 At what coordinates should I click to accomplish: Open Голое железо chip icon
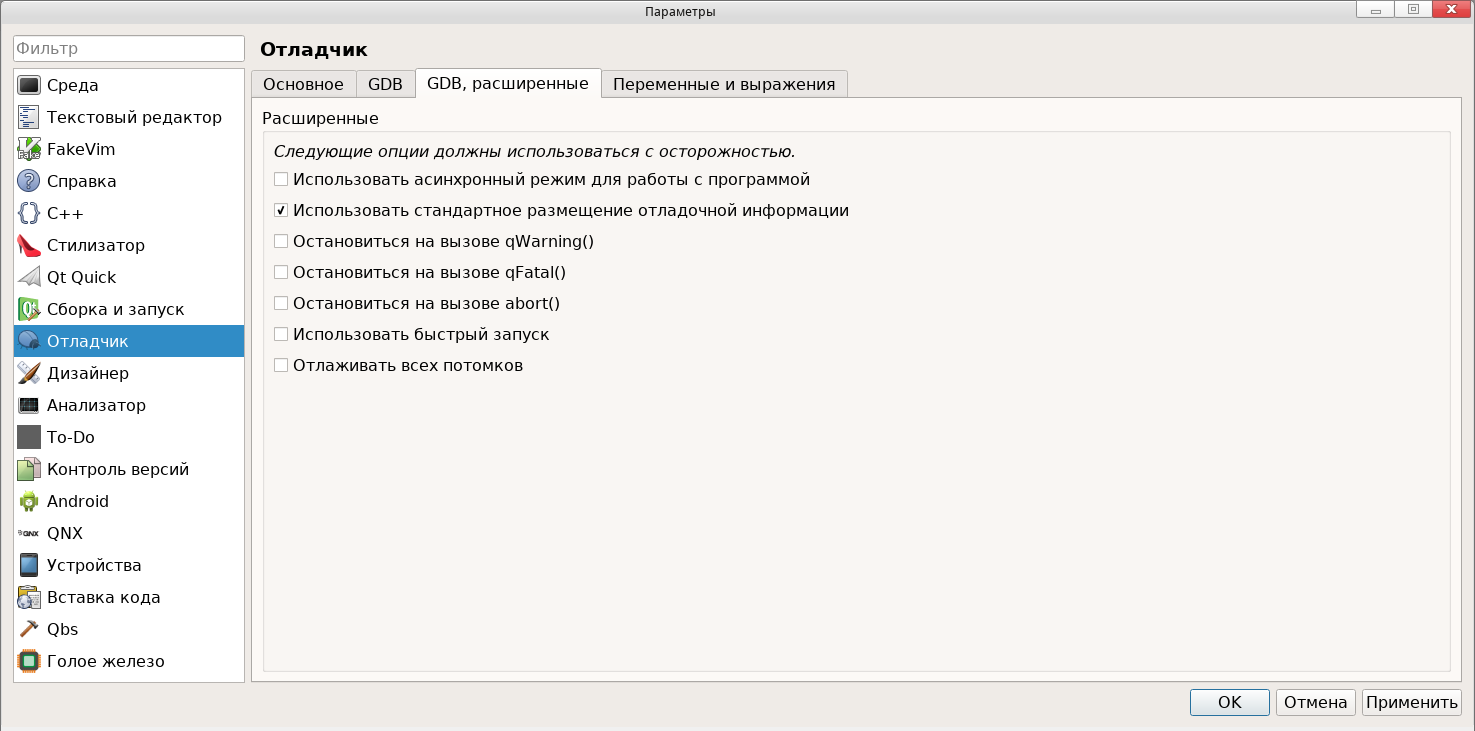point(29,662)
